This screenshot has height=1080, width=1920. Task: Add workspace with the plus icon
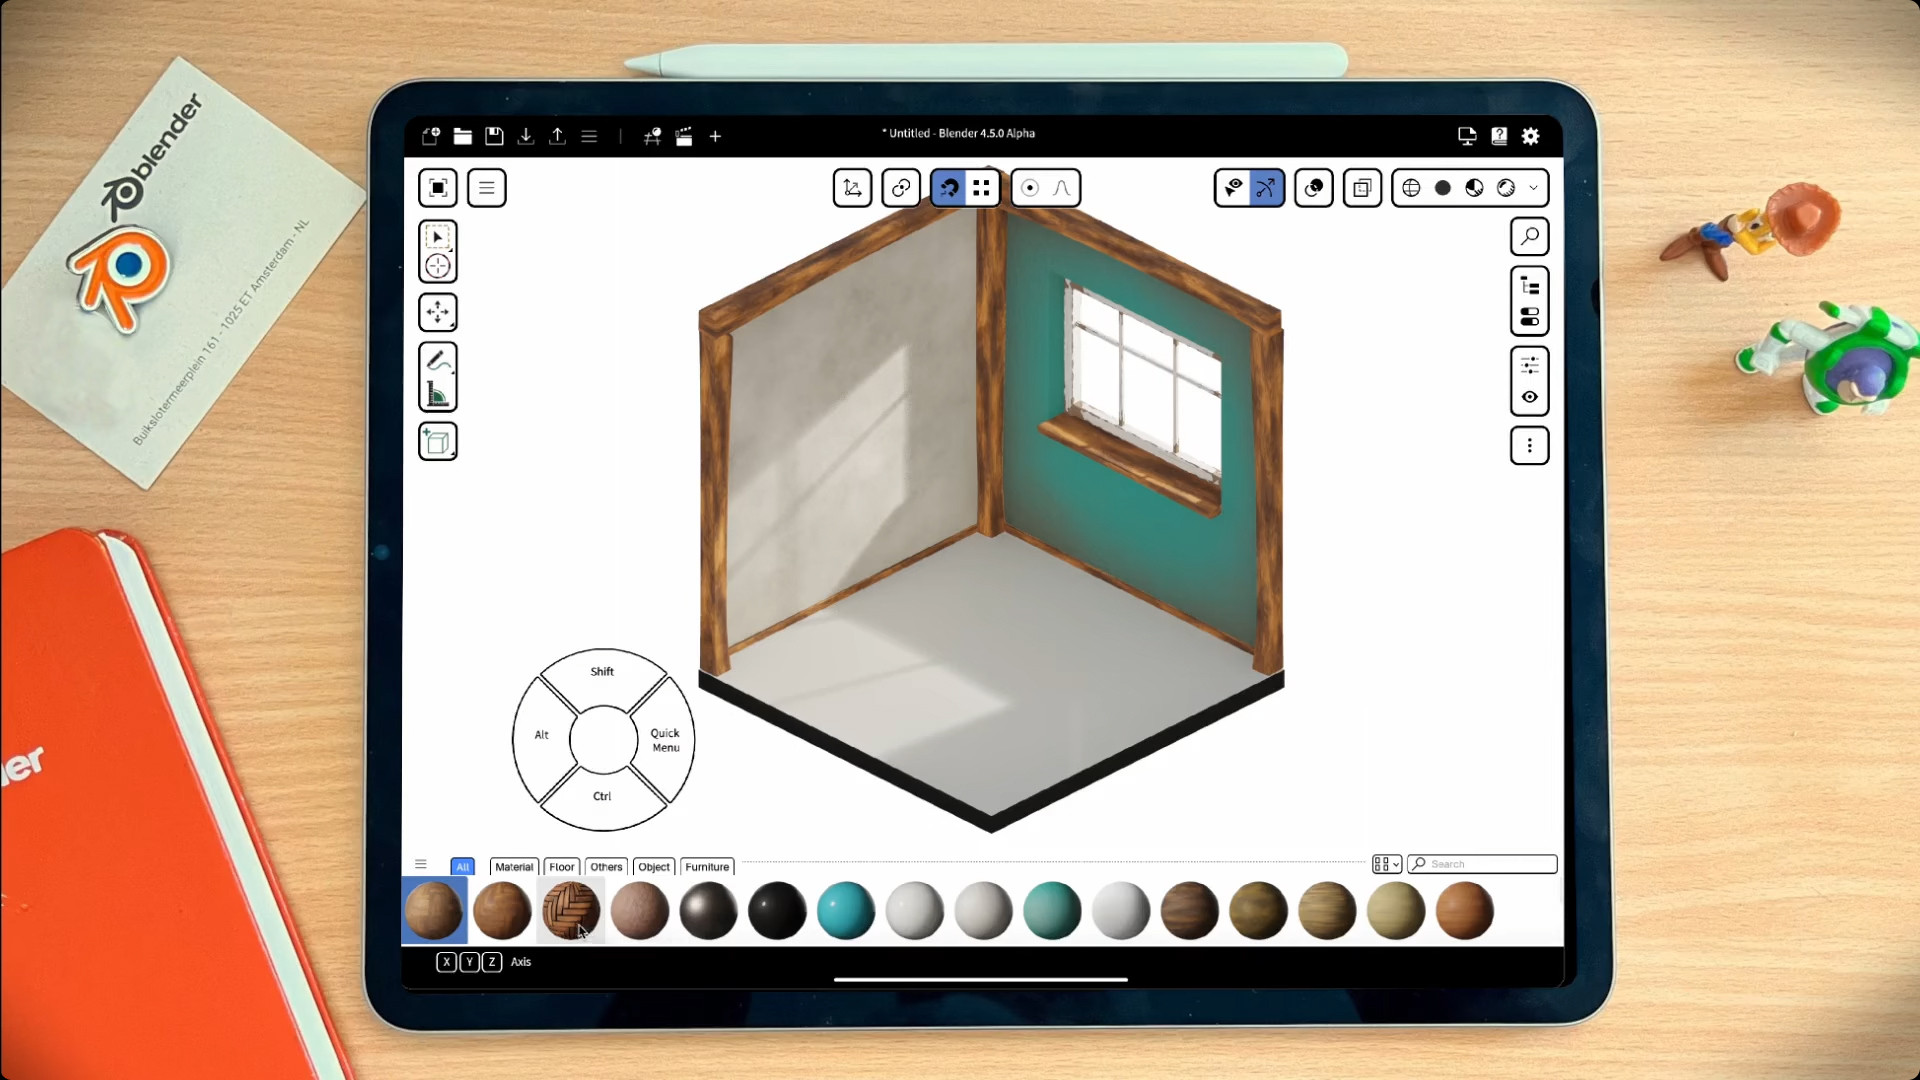pyautogui.click(x=715, y=136)
